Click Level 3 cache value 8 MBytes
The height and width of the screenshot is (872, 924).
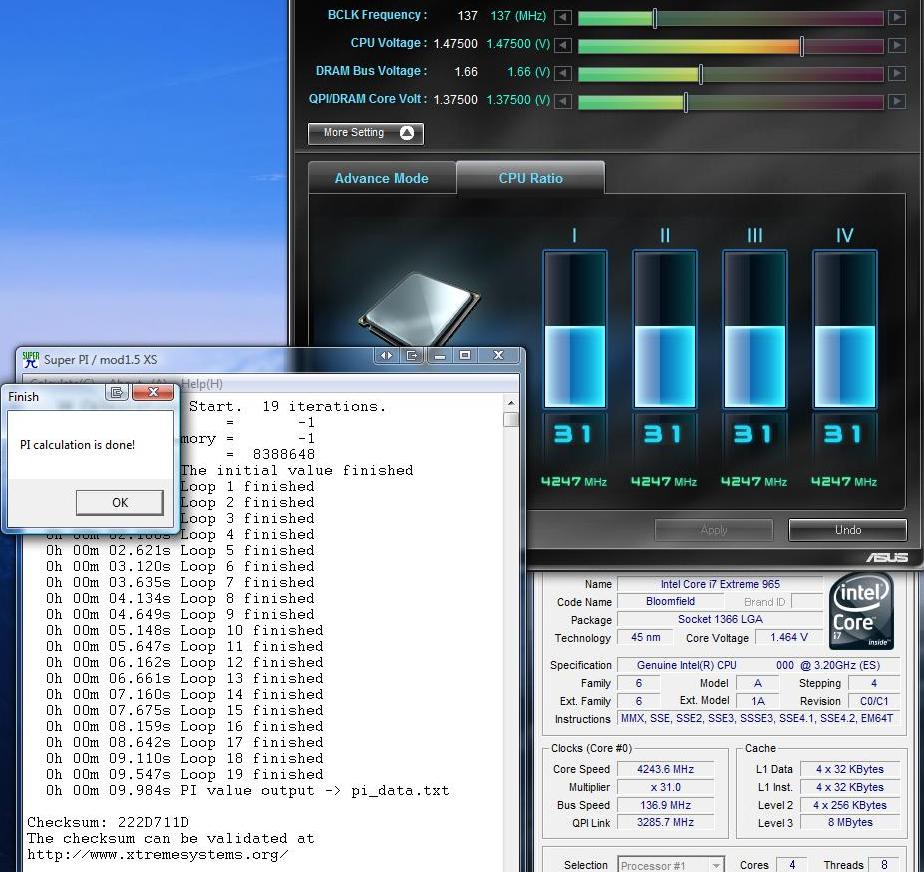(850, 822)
